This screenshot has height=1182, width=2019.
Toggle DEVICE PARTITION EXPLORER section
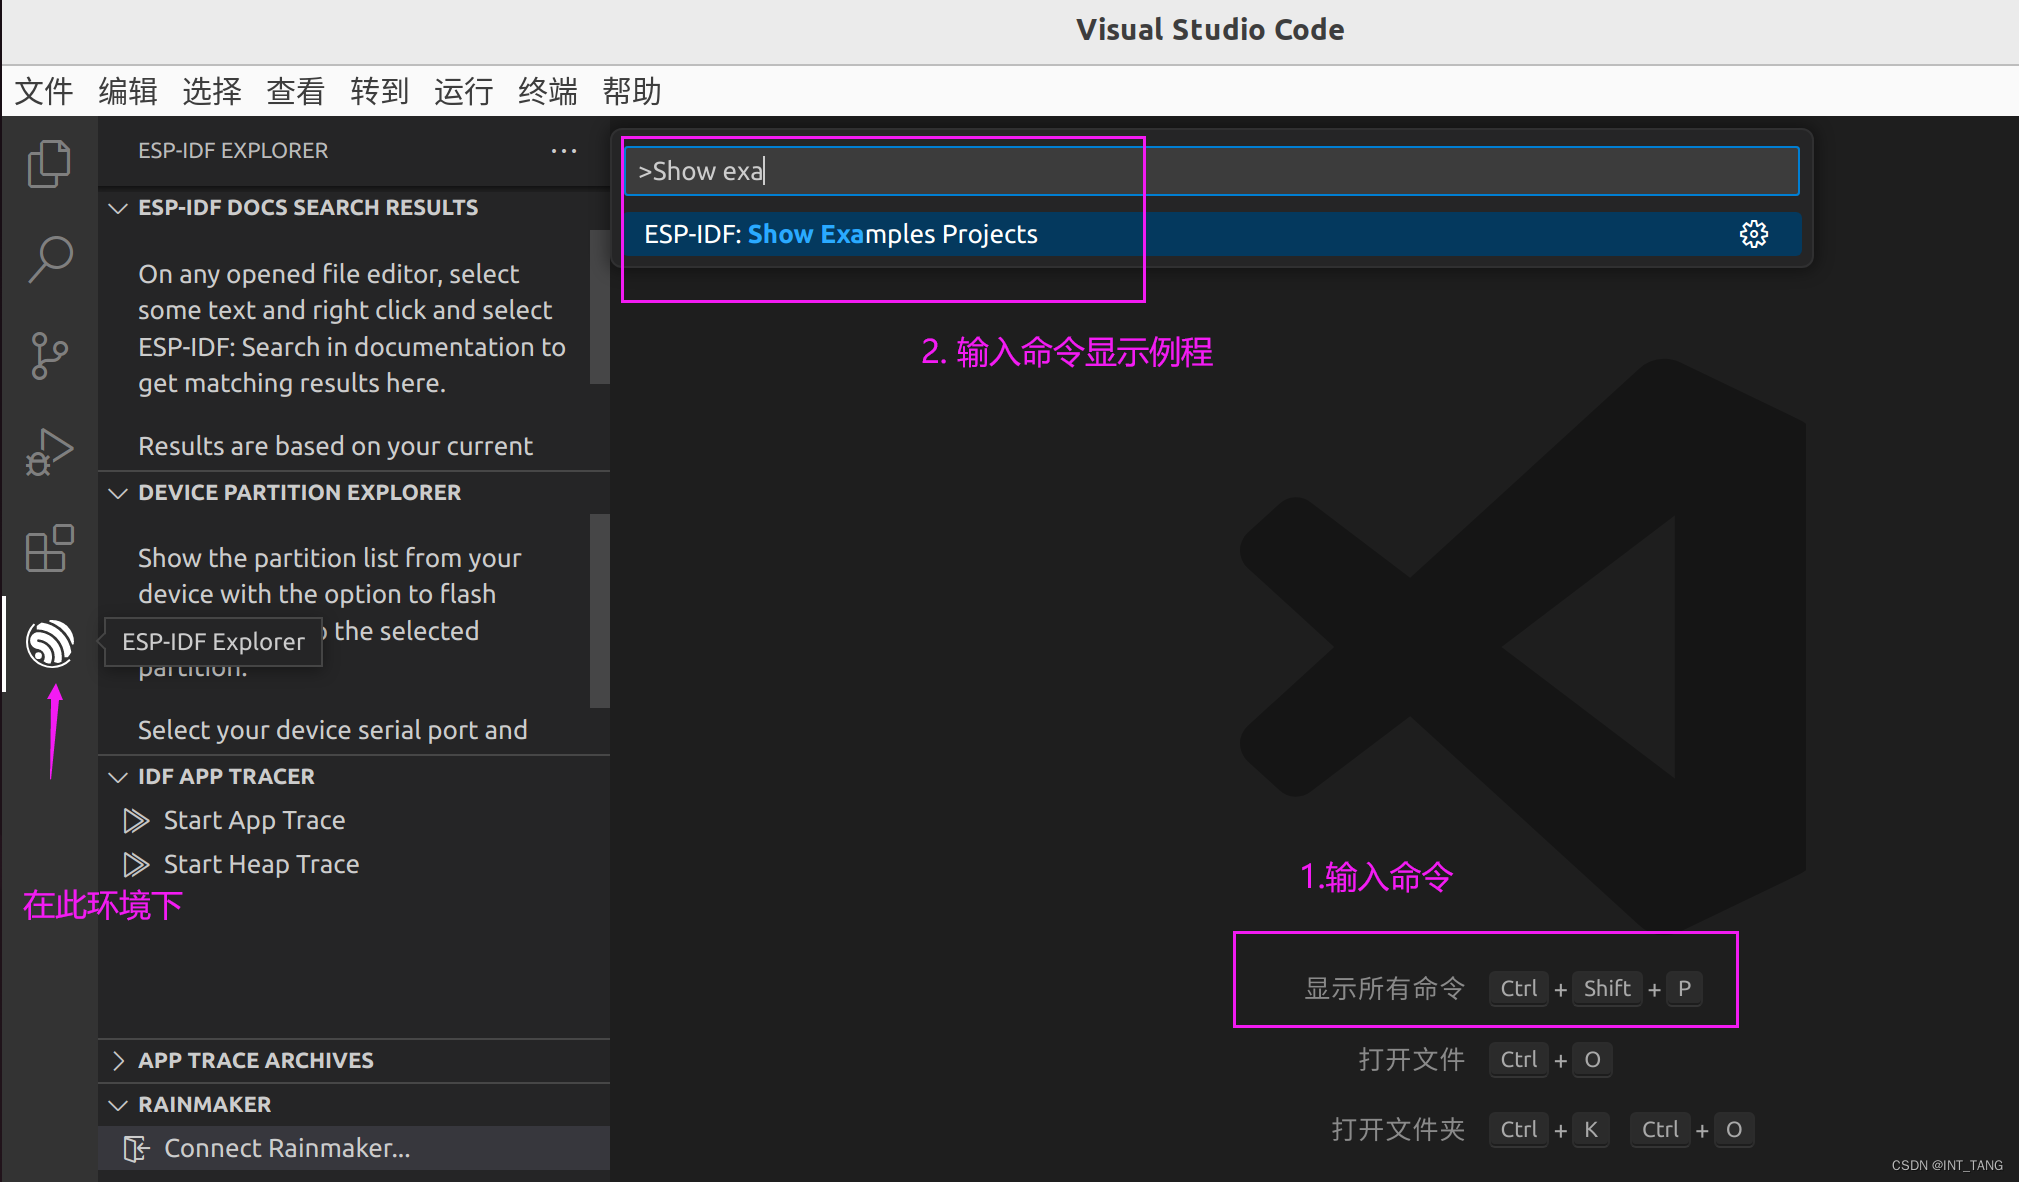pyautogui.click(x=120, y=492)
